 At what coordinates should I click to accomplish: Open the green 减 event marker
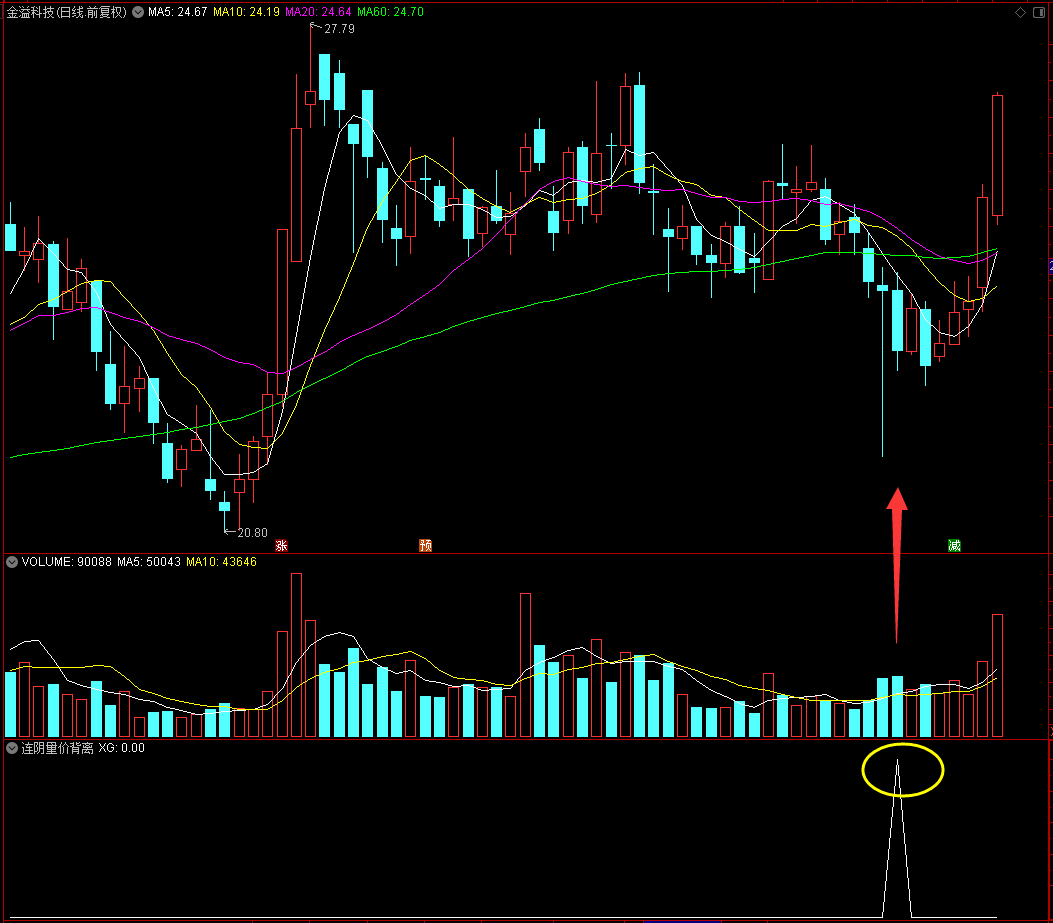click(954, 545)
